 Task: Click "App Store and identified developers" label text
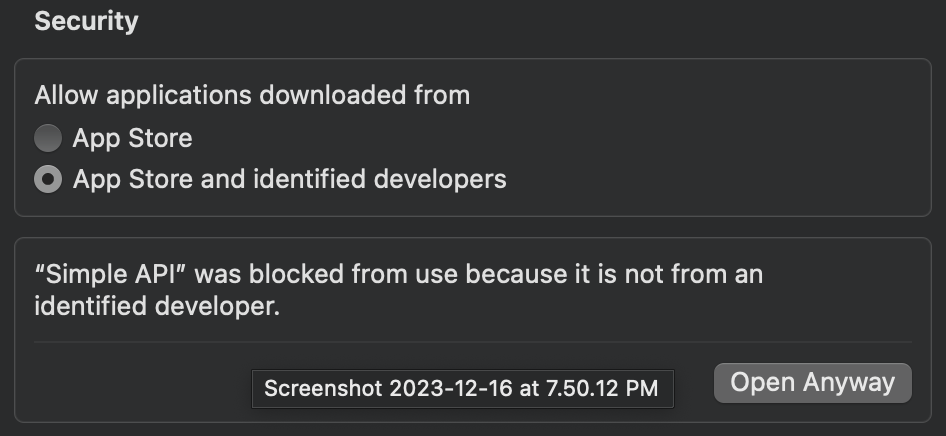coord(290,180)
